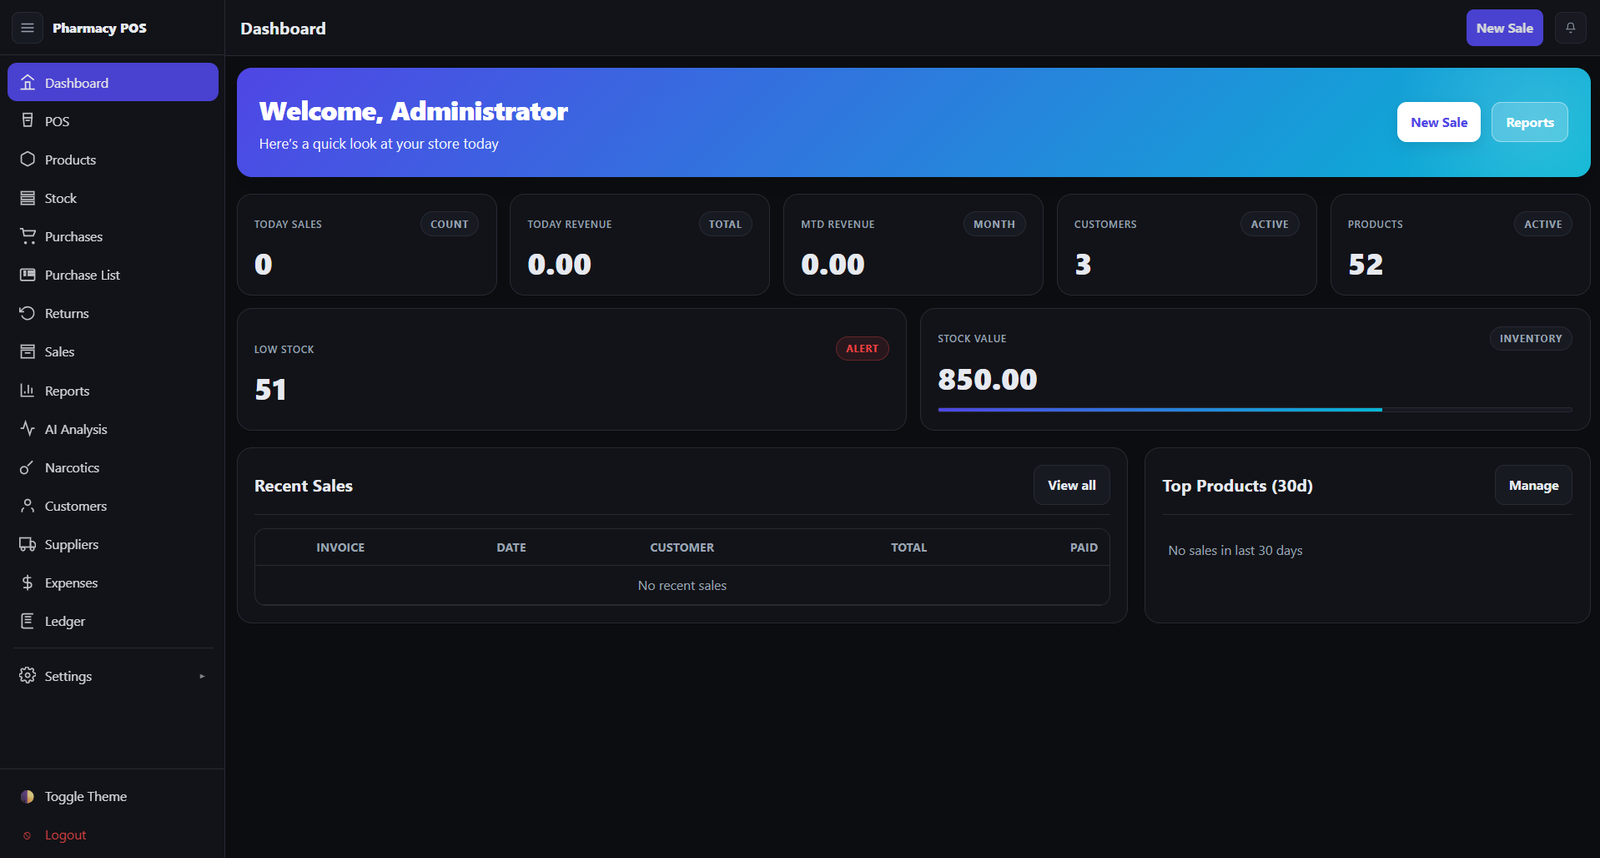Screen dimensions: 1600x858
Task: Click the AI Analysis pulse icon
Action: pyautogui.click(x=27, y=429)
